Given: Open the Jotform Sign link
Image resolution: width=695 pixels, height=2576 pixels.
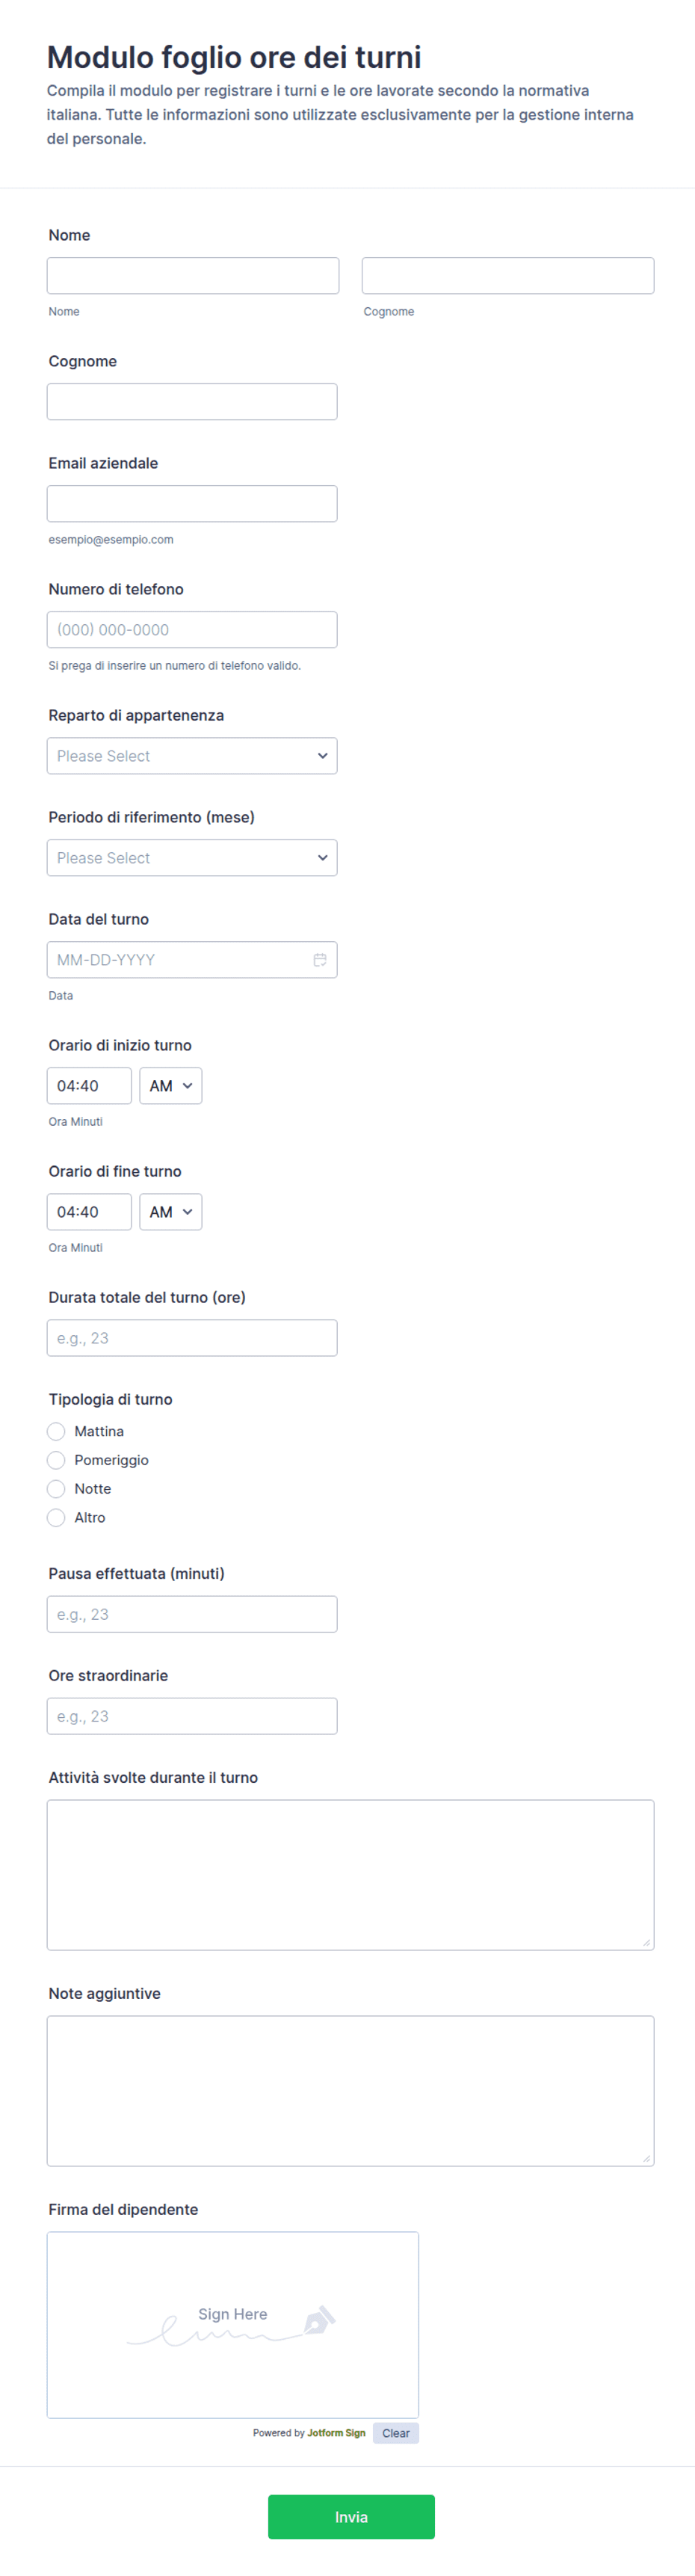Looking at the screenshot, I should click(x=336, y=2433).
